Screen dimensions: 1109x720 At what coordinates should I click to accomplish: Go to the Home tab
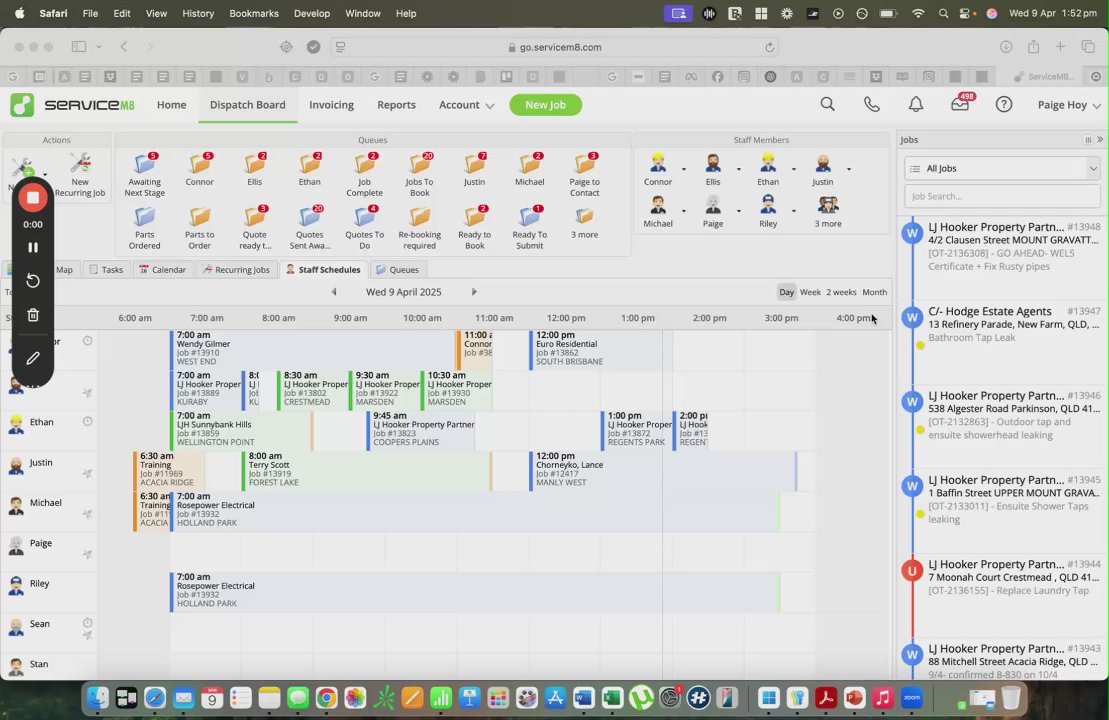[171, 105]
